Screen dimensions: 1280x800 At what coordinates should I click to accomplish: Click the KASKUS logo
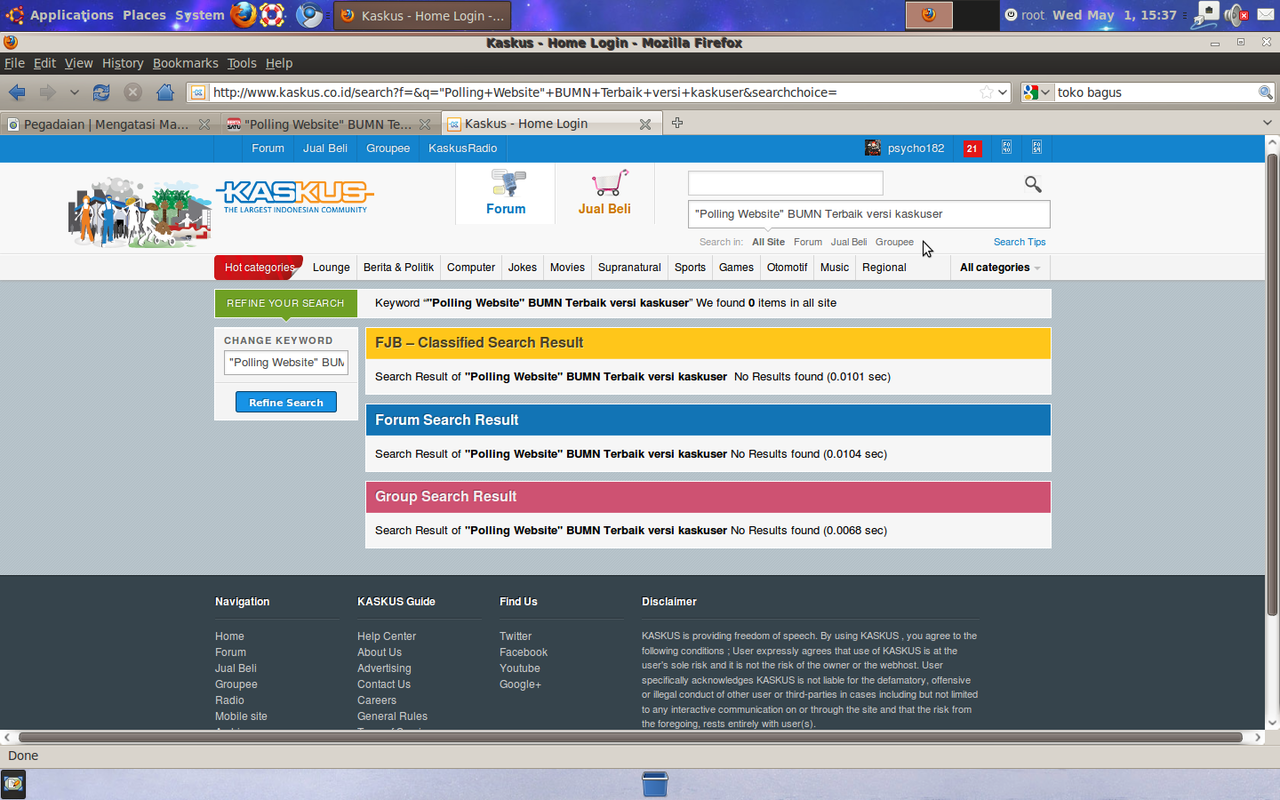point(295,195)
